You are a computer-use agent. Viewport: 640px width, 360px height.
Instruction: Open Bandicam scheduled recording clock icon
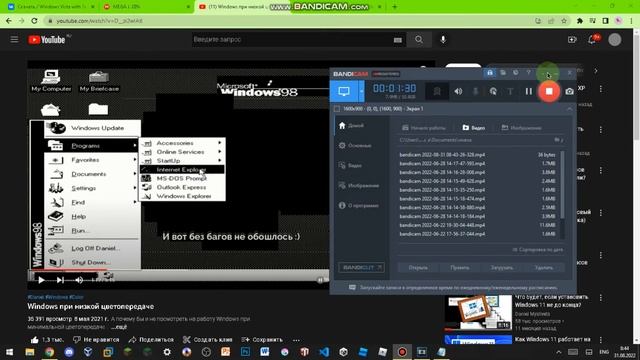pos(516,73)
